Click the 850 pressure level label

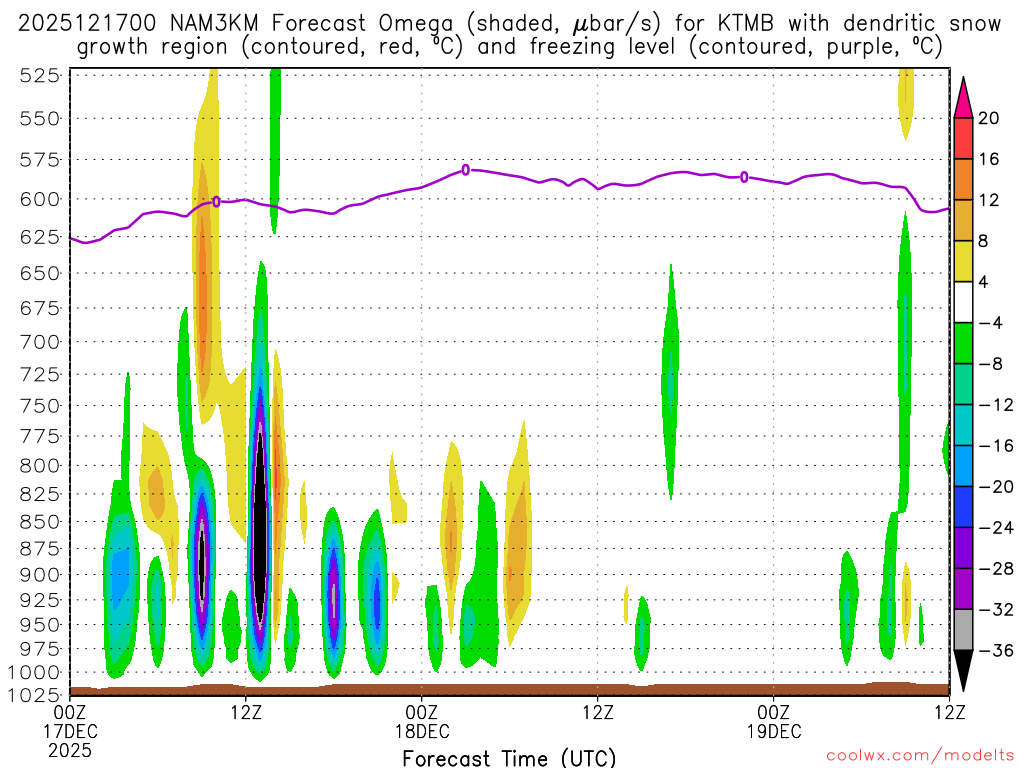pyautogui.click(x=39, y=522)
